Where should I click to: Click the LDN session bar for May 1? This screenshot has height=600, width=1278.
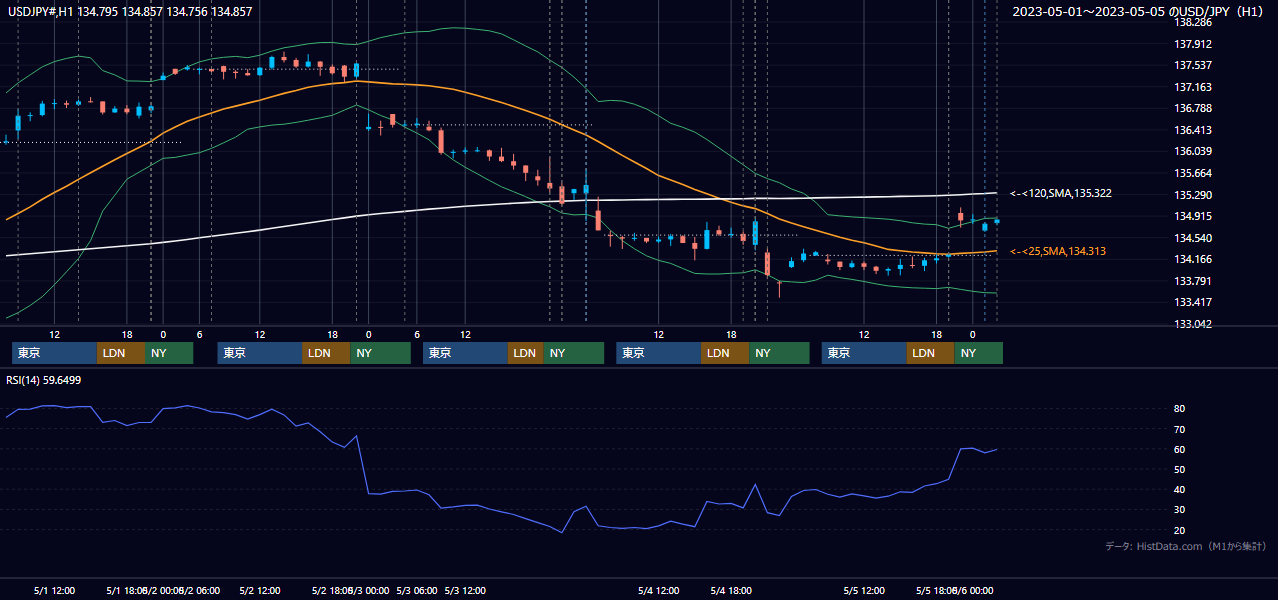tap(122, 353)
